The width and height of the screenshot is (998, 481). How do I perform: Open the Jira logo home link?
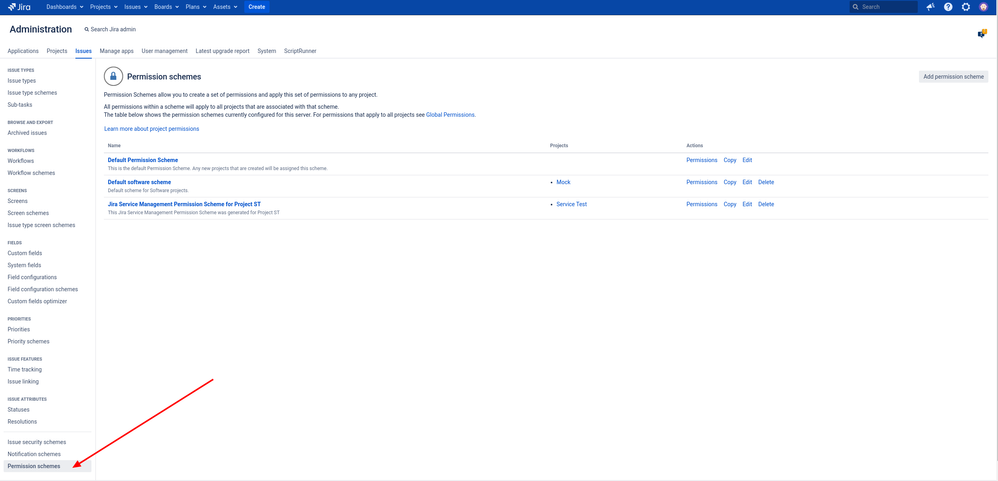coord(19,6)
